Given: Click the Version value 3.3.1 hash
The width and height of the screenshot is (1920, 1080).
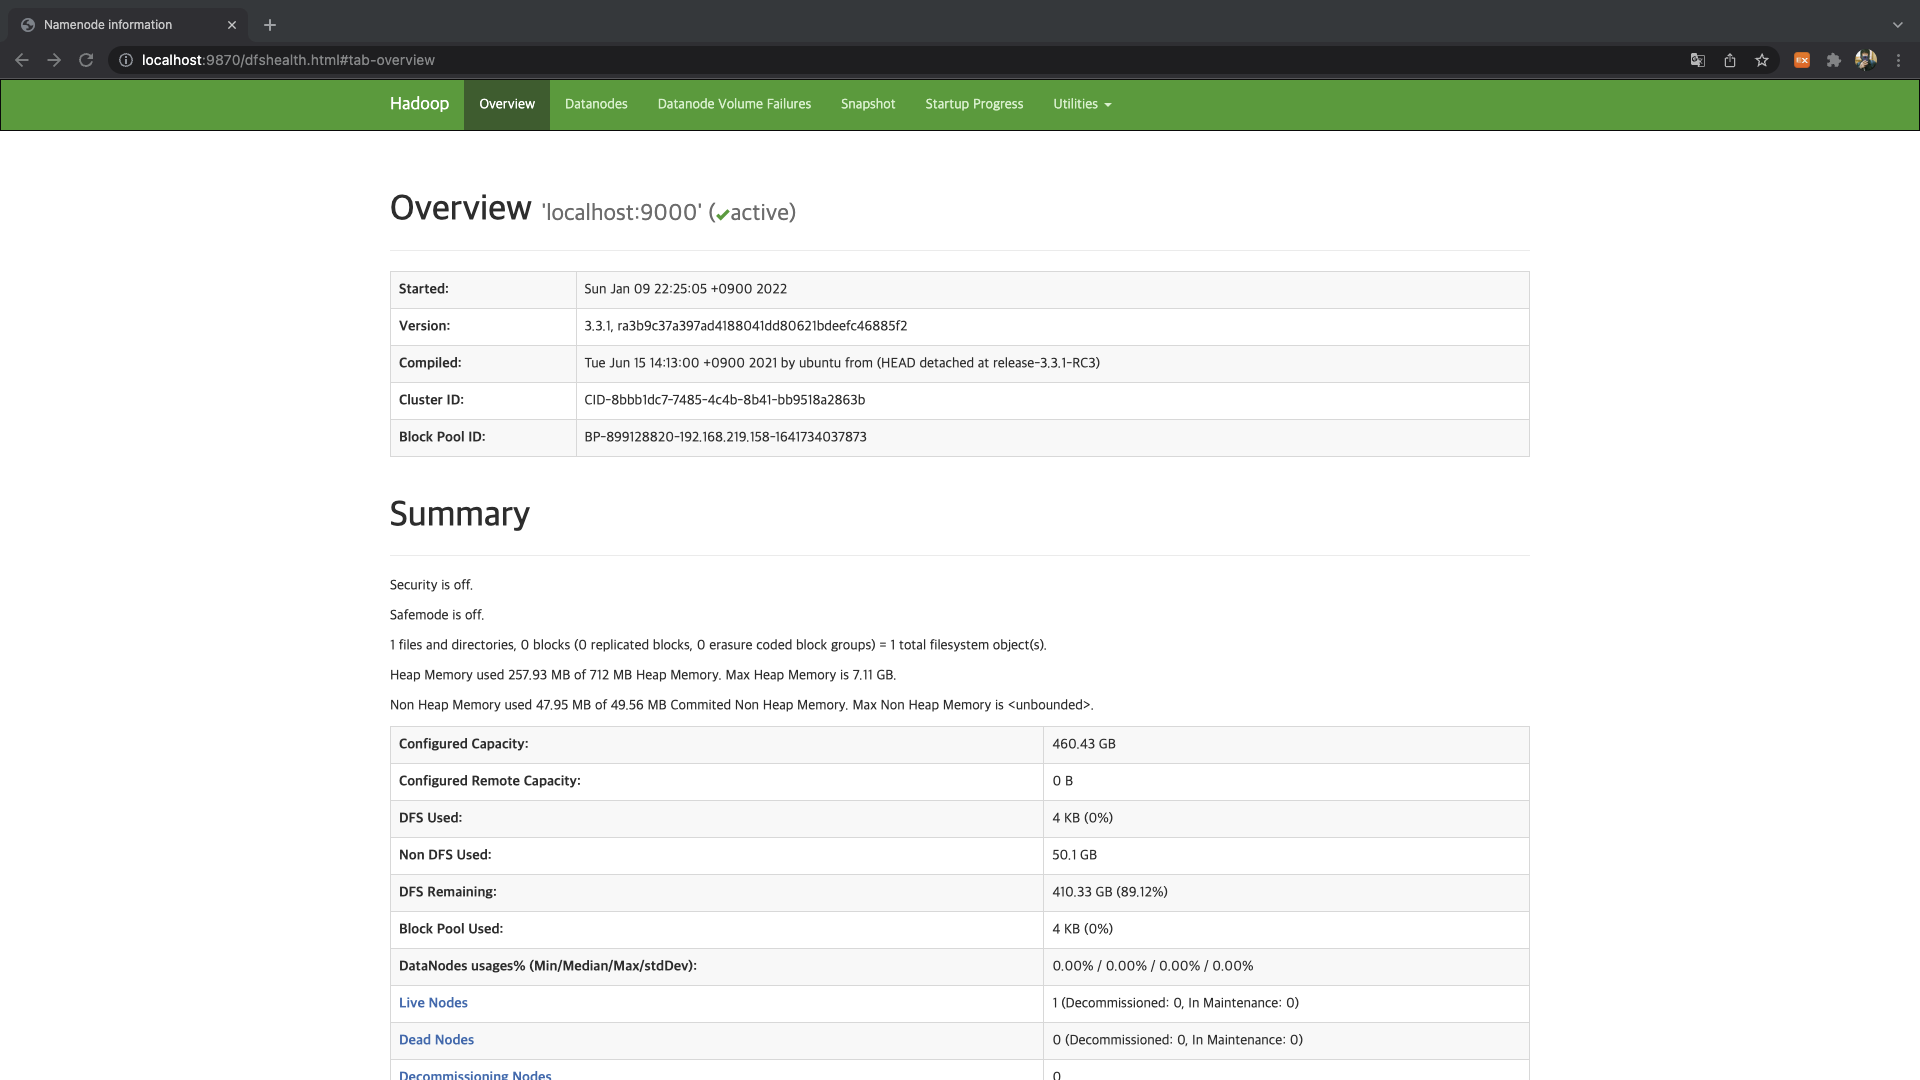Looking at the screenshot, I should [x=746, y=326].
